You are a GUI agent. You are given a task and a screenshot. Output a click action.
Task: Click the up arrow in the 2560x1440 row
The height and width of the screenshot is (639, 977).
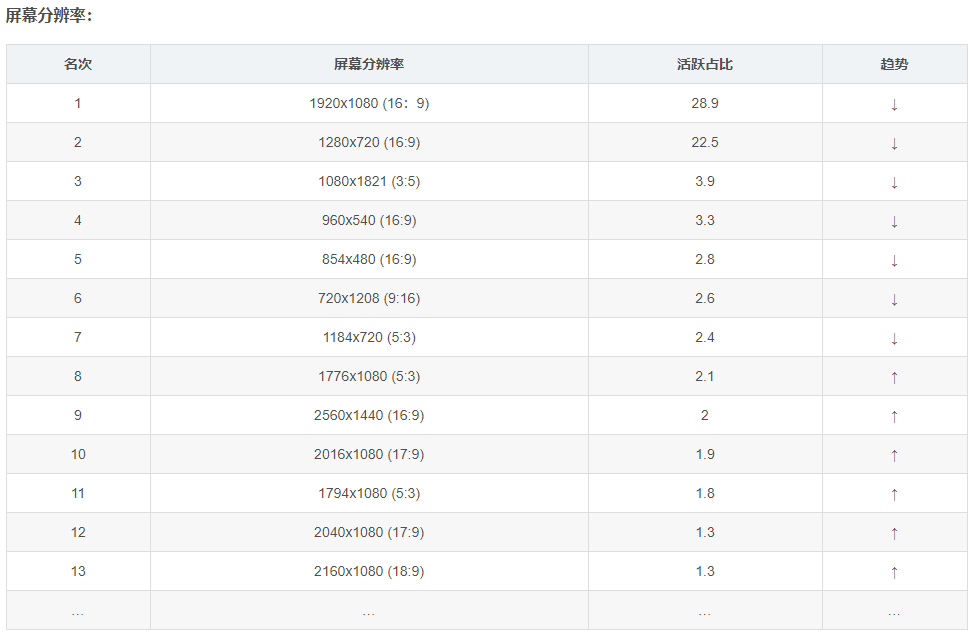[x=894, y=416]
